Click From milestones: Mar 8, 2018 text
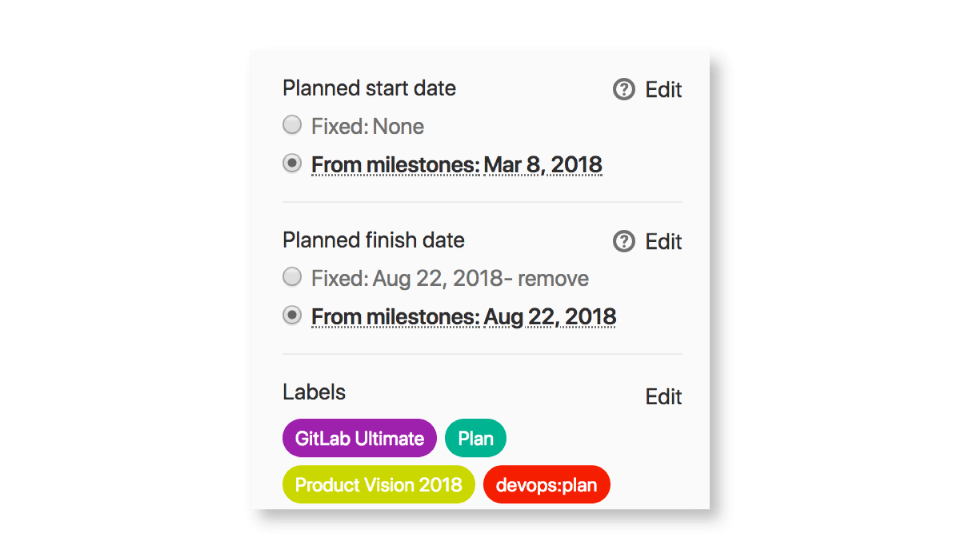Screen dimensions: 960x560 point(457,165)
